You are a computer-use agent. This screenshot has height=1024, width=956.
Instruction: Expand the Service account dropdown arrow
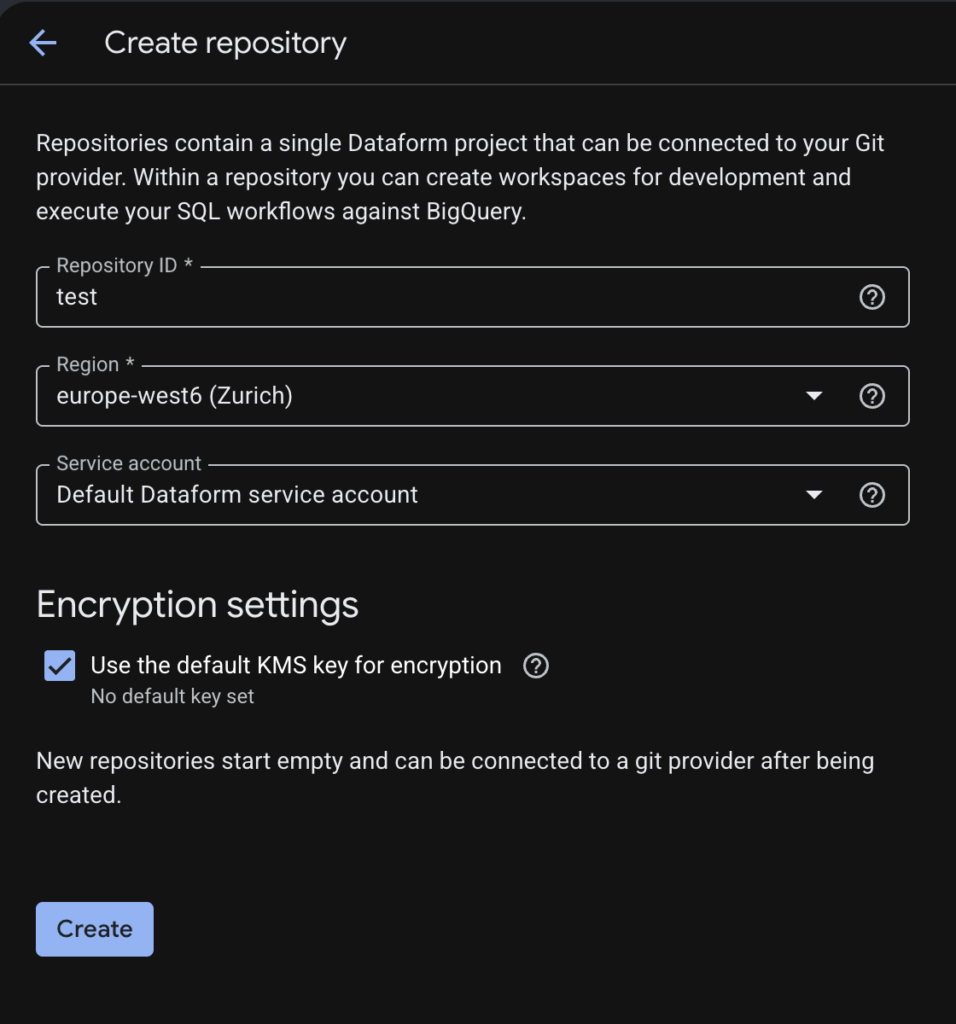click(x=814, y=495)
